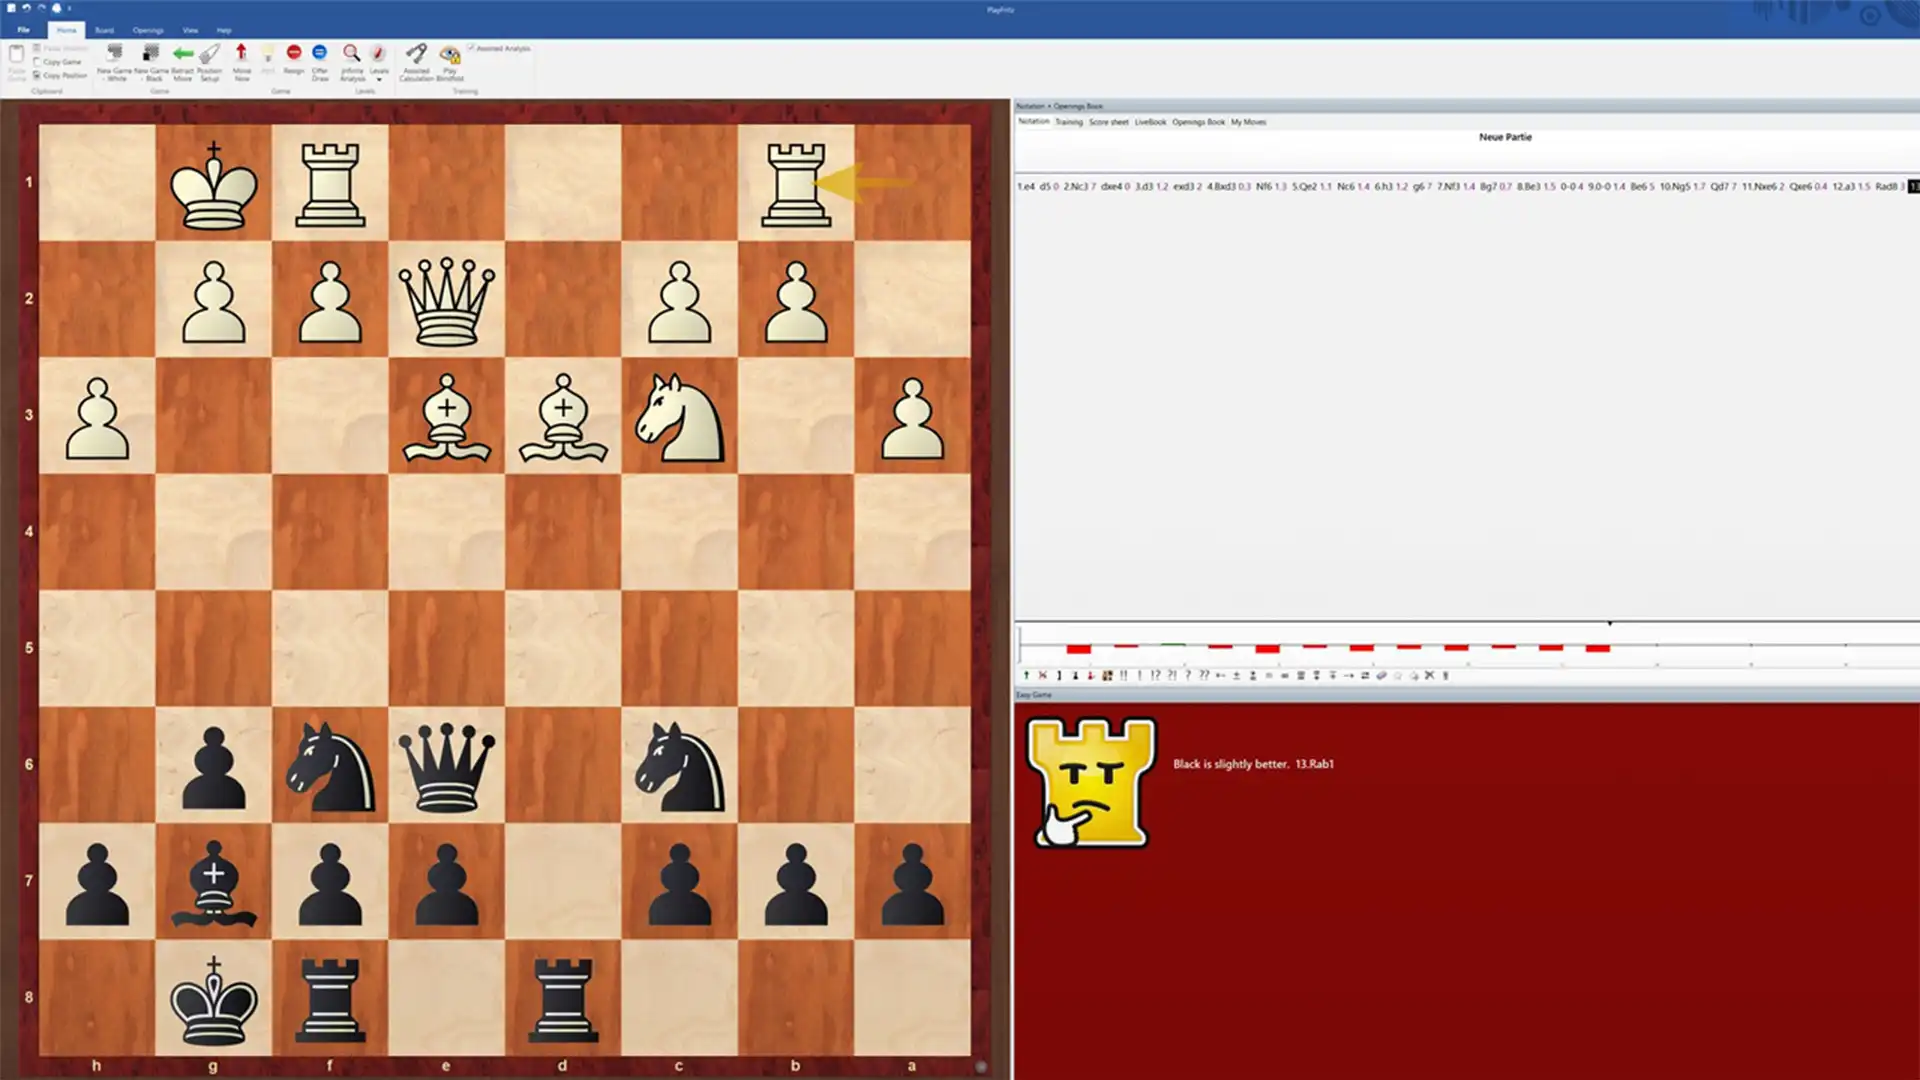Click the undo icon in title bar
This screenshot has height=1080, width=1920.
pos(27,8)
